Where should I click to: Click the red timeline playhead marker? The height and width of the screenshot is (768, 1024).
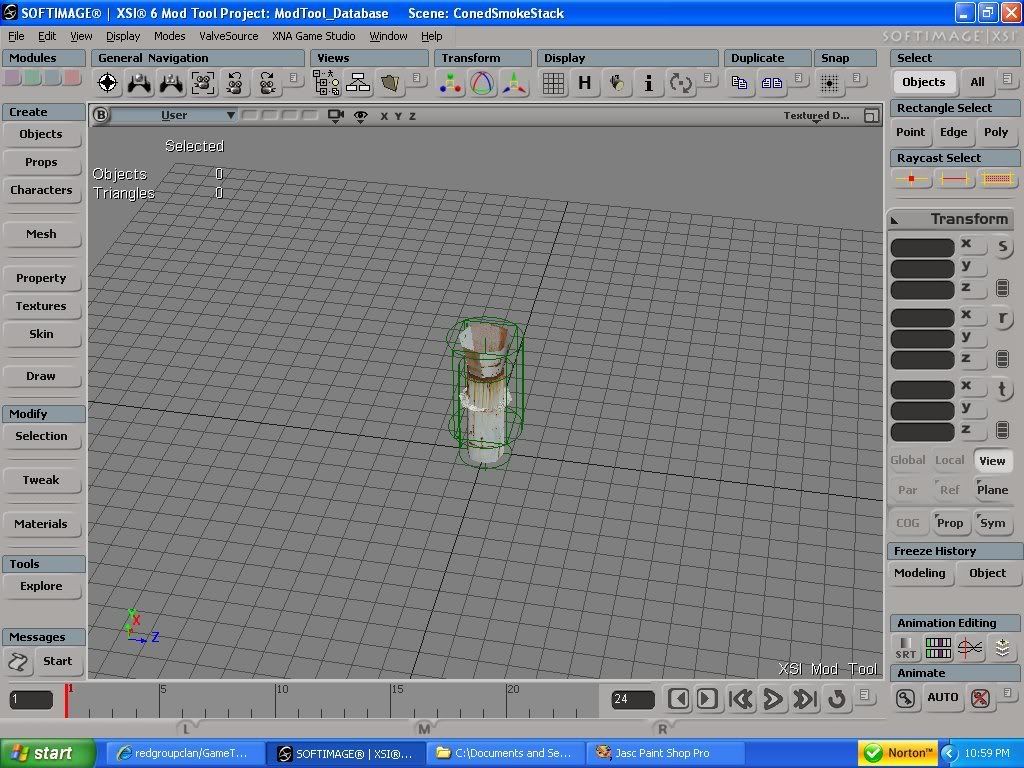pyautogui.click(x=67, y=701)
